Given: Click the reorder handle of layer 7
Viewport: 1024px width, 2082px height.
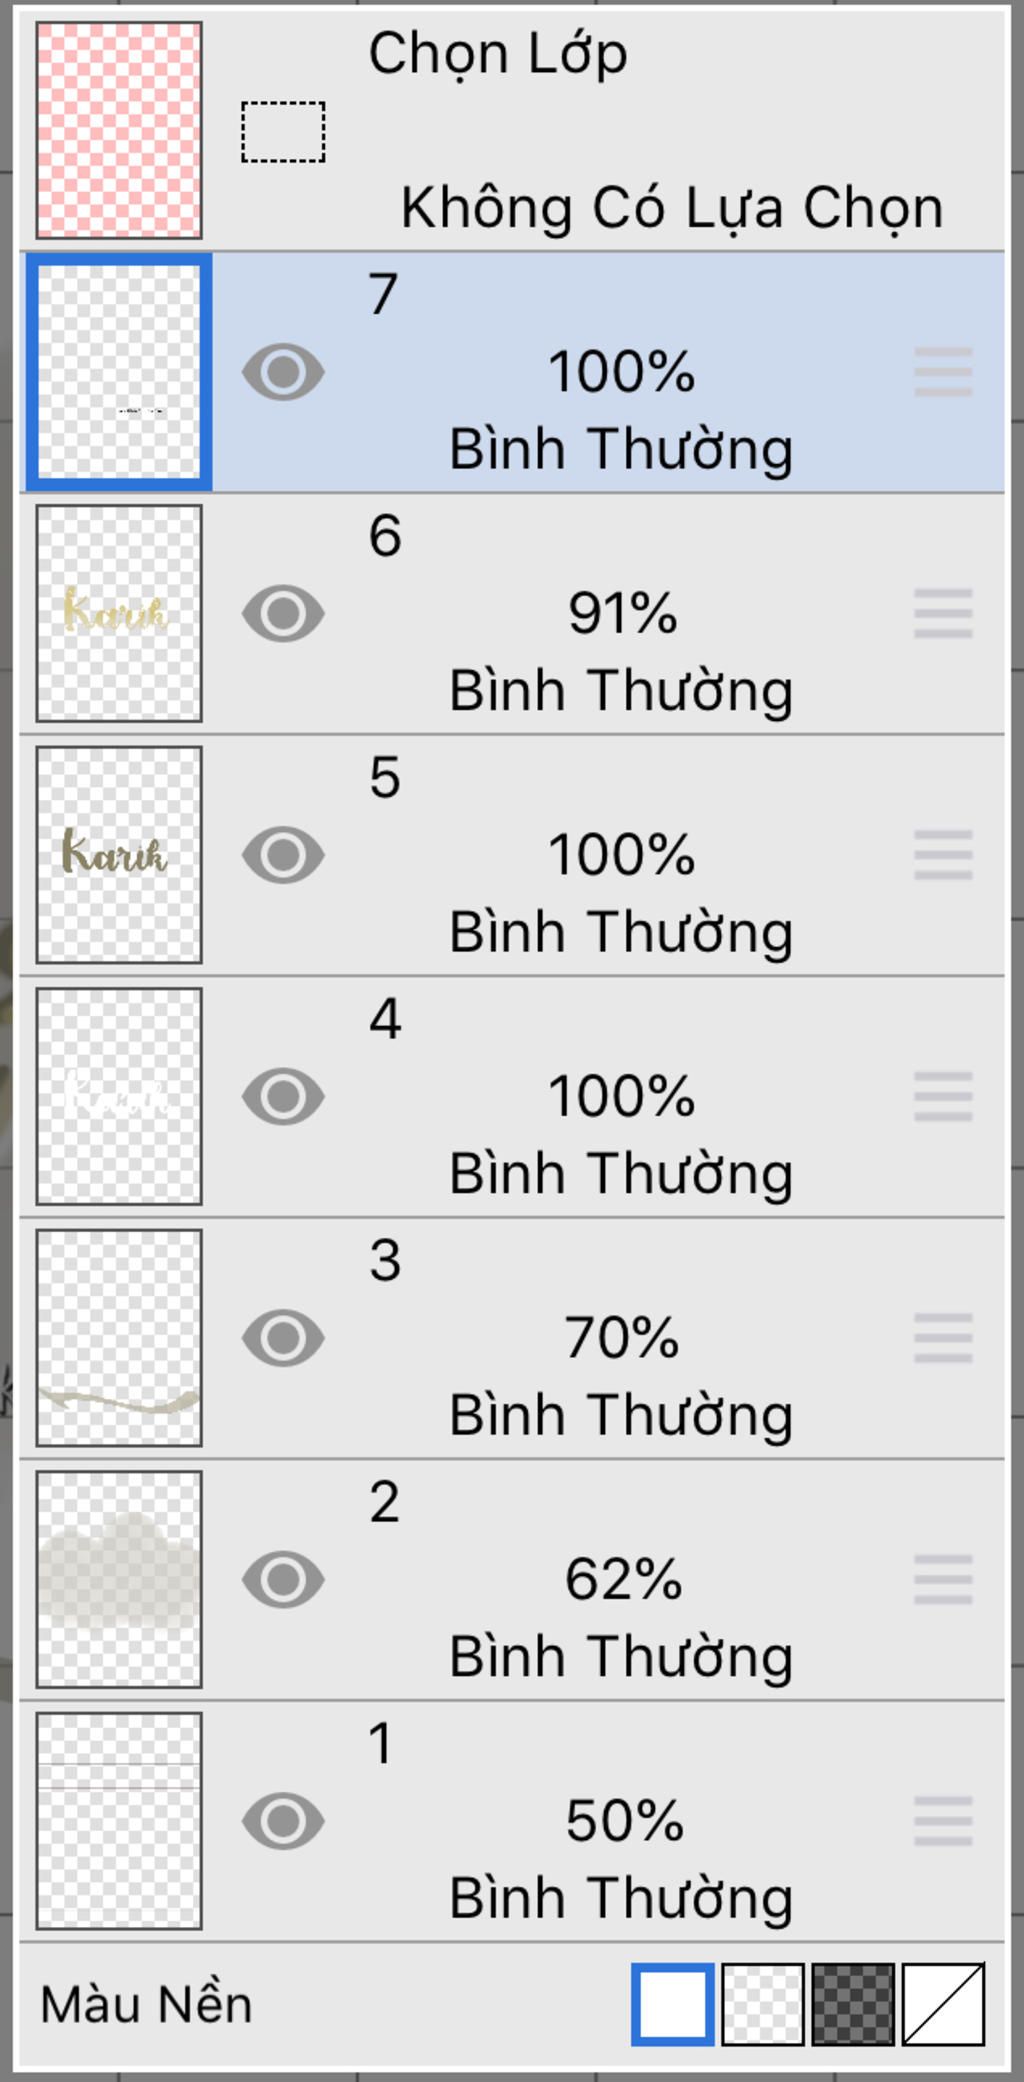Looking at the screenshot, I should click(943, 372).
